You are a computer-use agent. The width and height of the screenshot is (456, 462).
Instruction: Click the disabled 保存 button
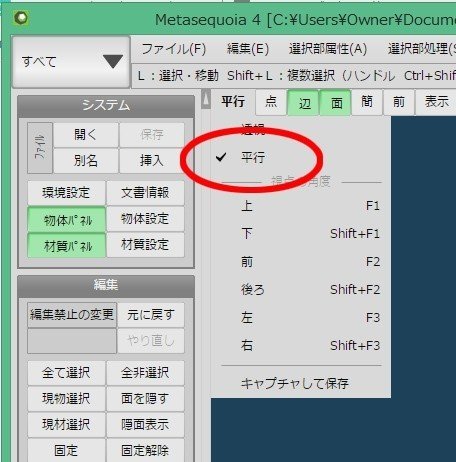tap(152, 135)
